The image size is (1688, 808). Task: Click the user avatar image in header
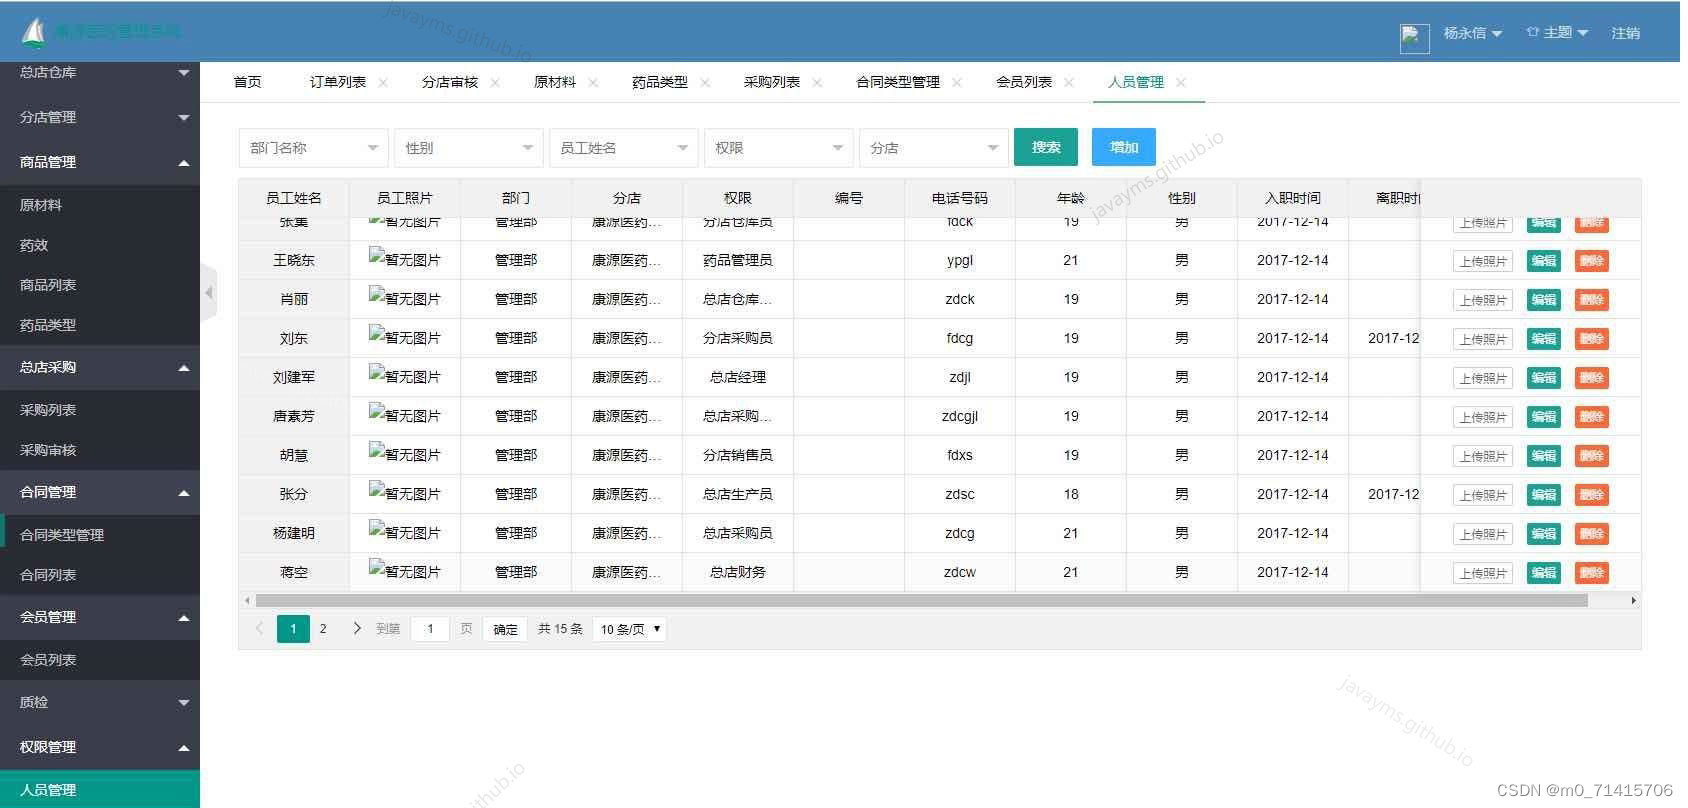click(x=1414, y=38)
